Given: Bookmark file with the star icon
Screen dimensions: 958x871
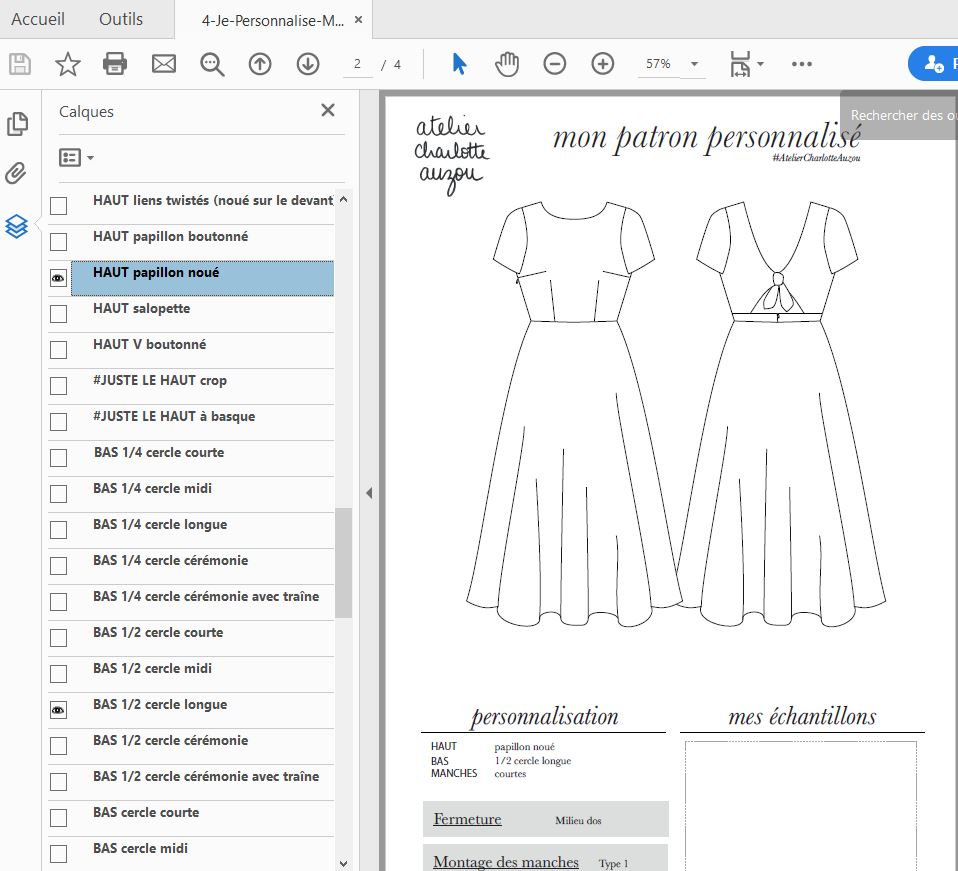Looking at the screenshot, I should (x=67, y=64).
